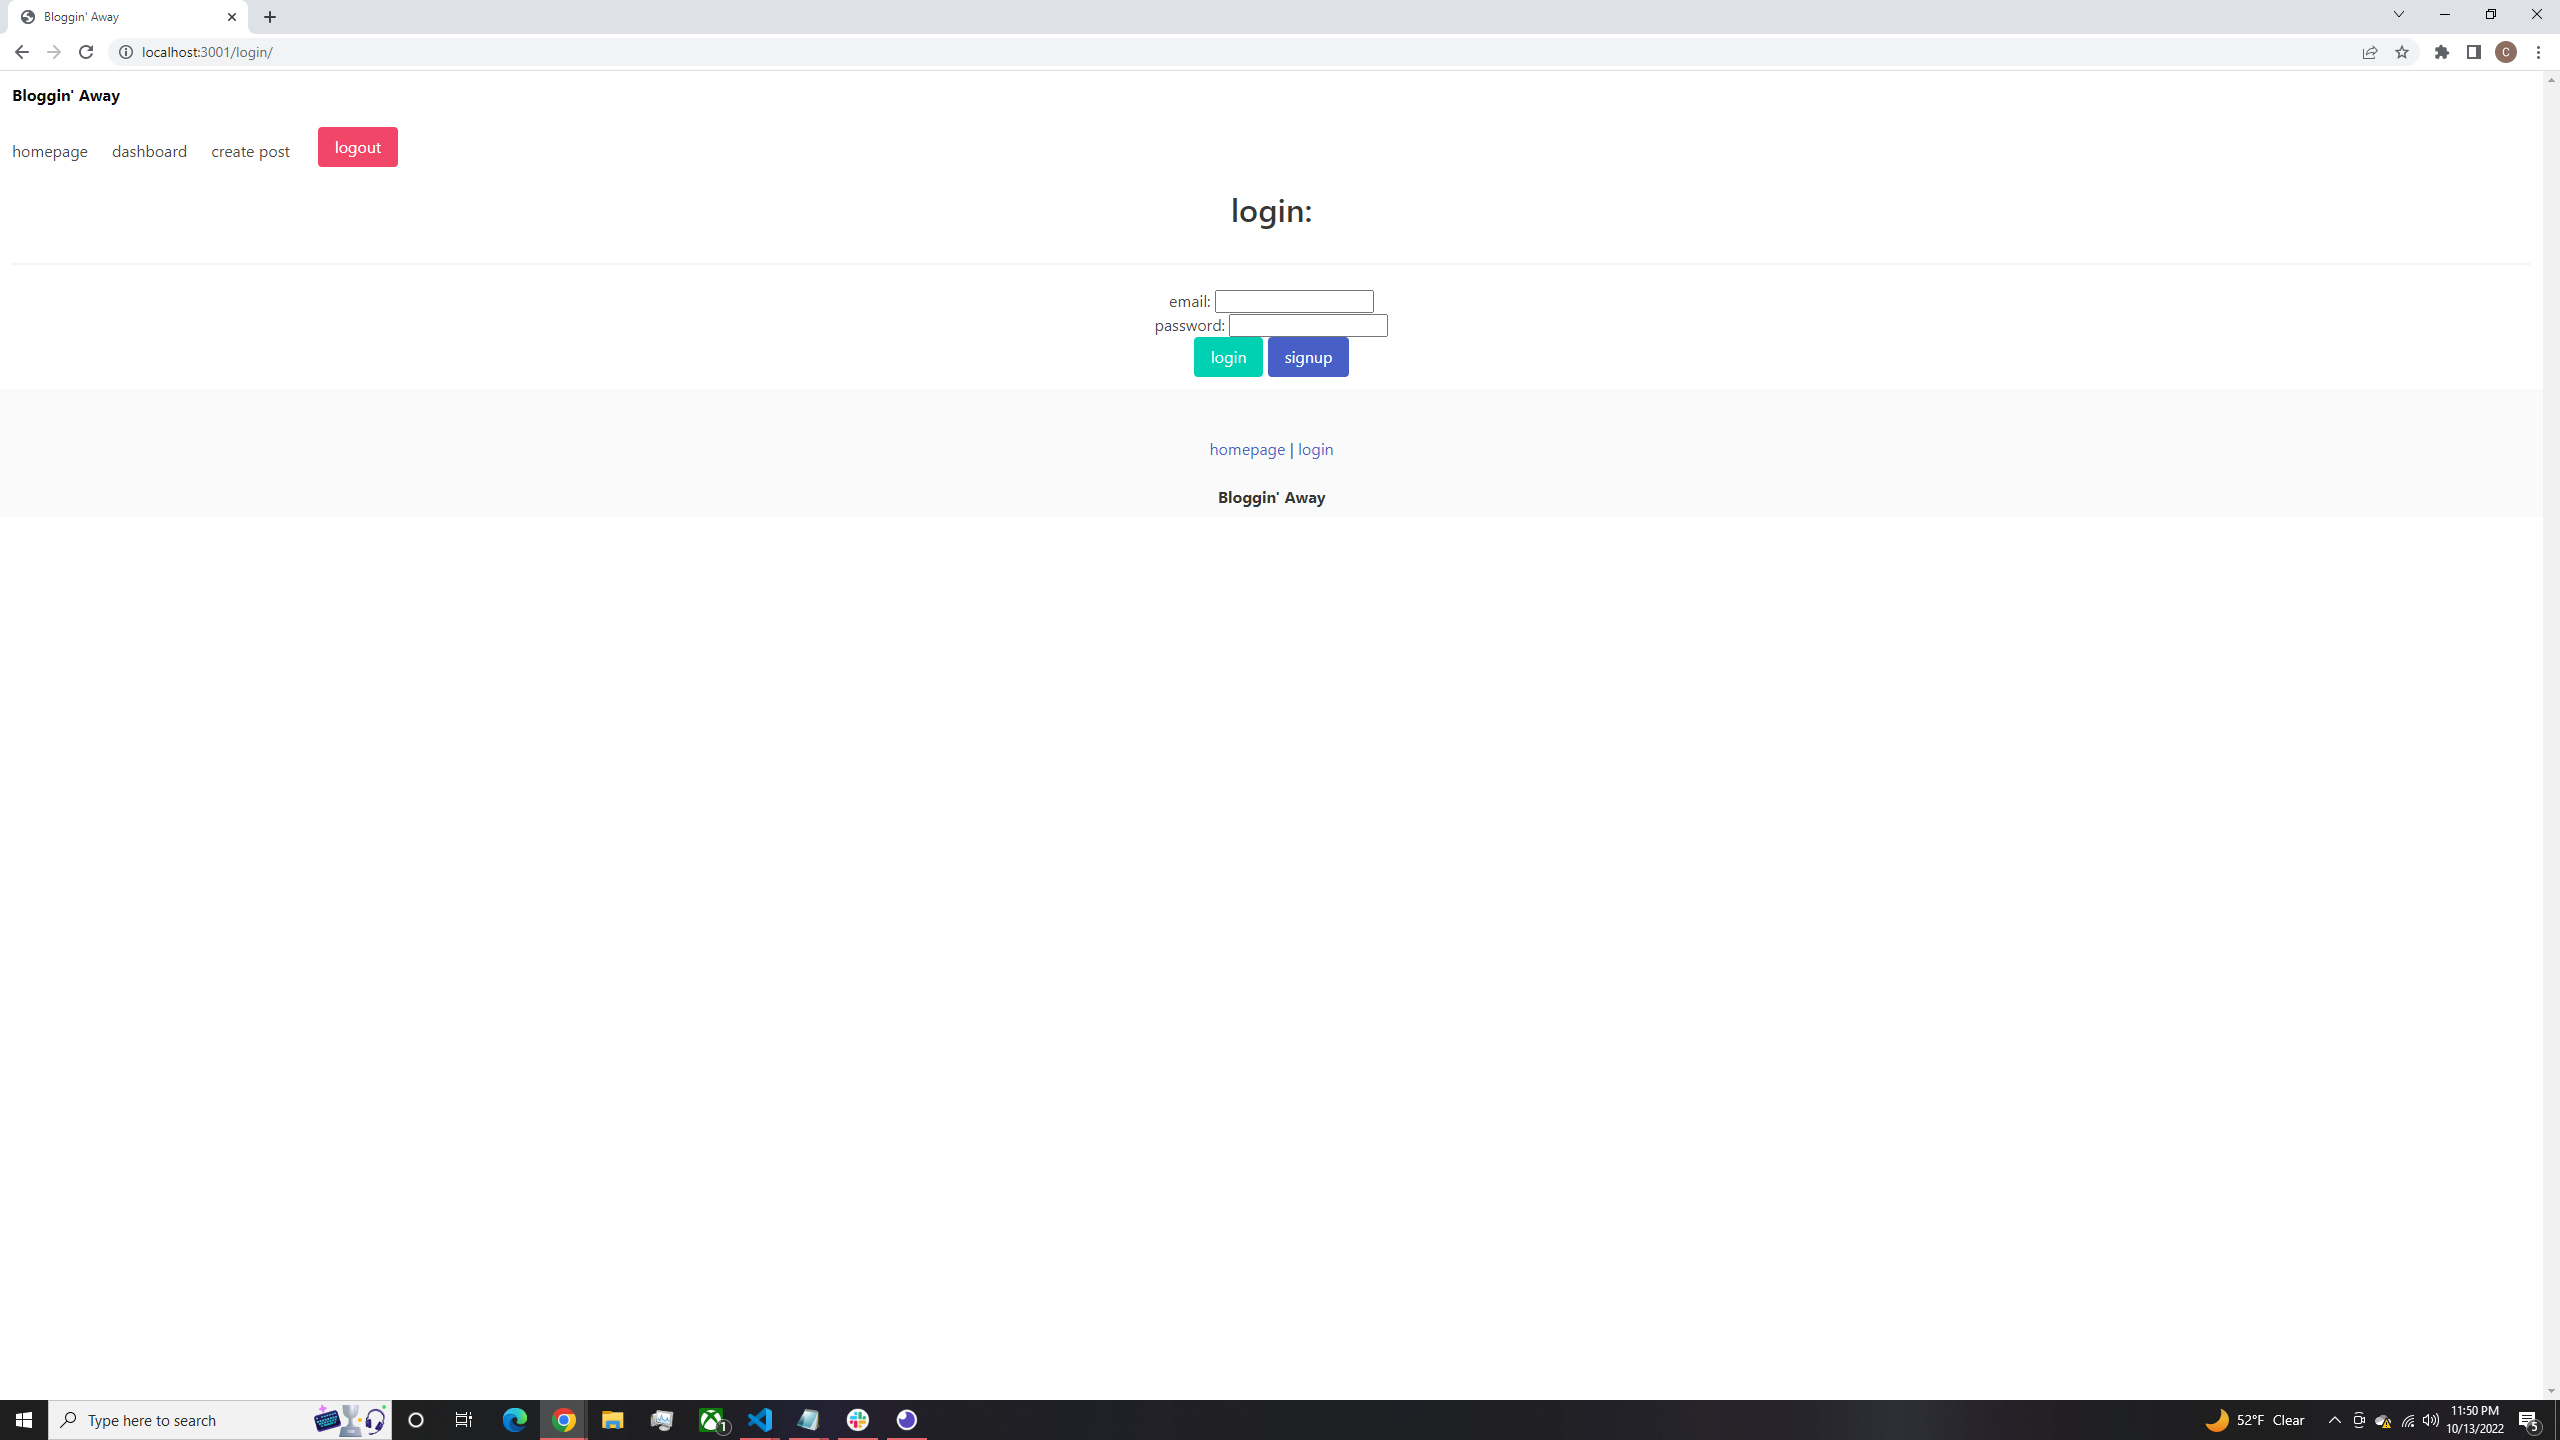The height and width of the screenshot is (1440, 2560).
Task: Follow the homepage link in the footer
Action: [x=1246, y=449]
